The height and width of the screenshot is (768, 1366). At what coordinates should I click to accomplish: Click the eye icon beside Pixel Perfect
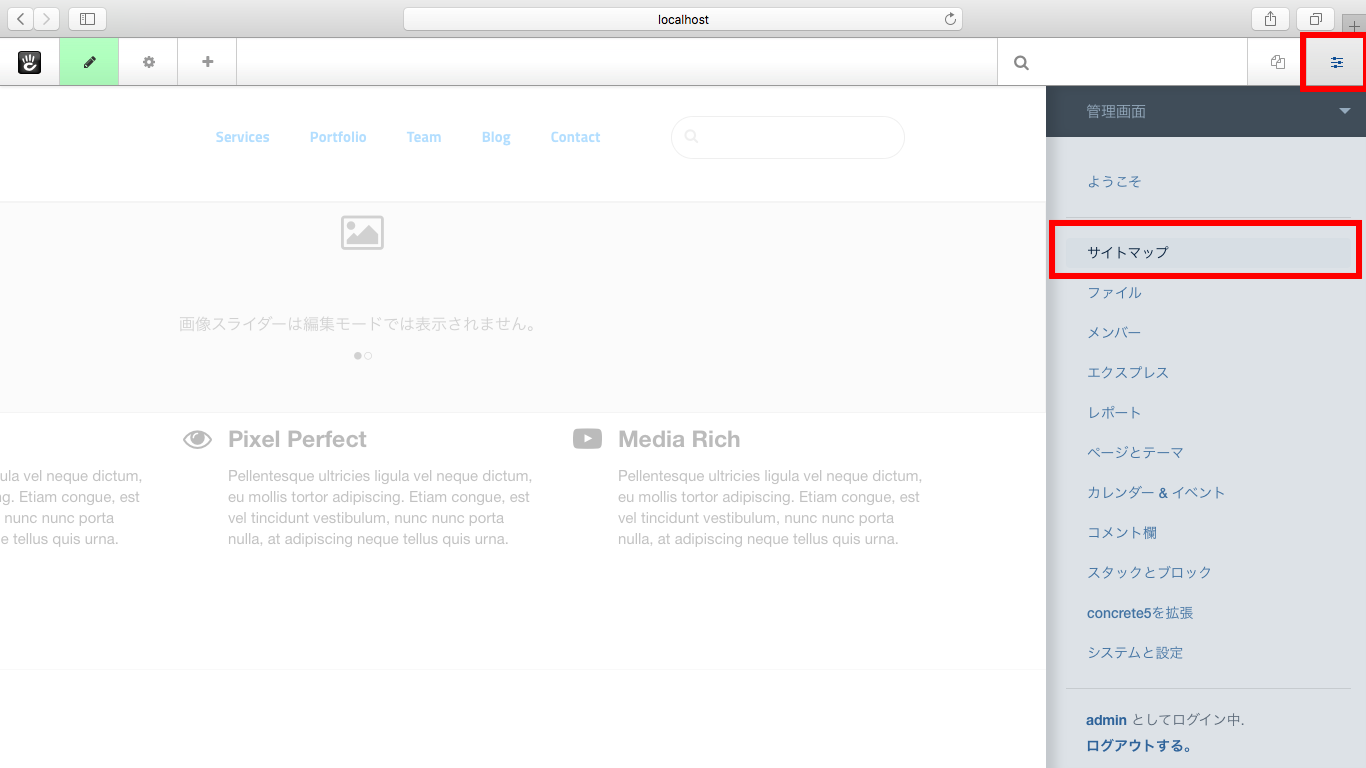pyautogui.click(x=198, y=439)
